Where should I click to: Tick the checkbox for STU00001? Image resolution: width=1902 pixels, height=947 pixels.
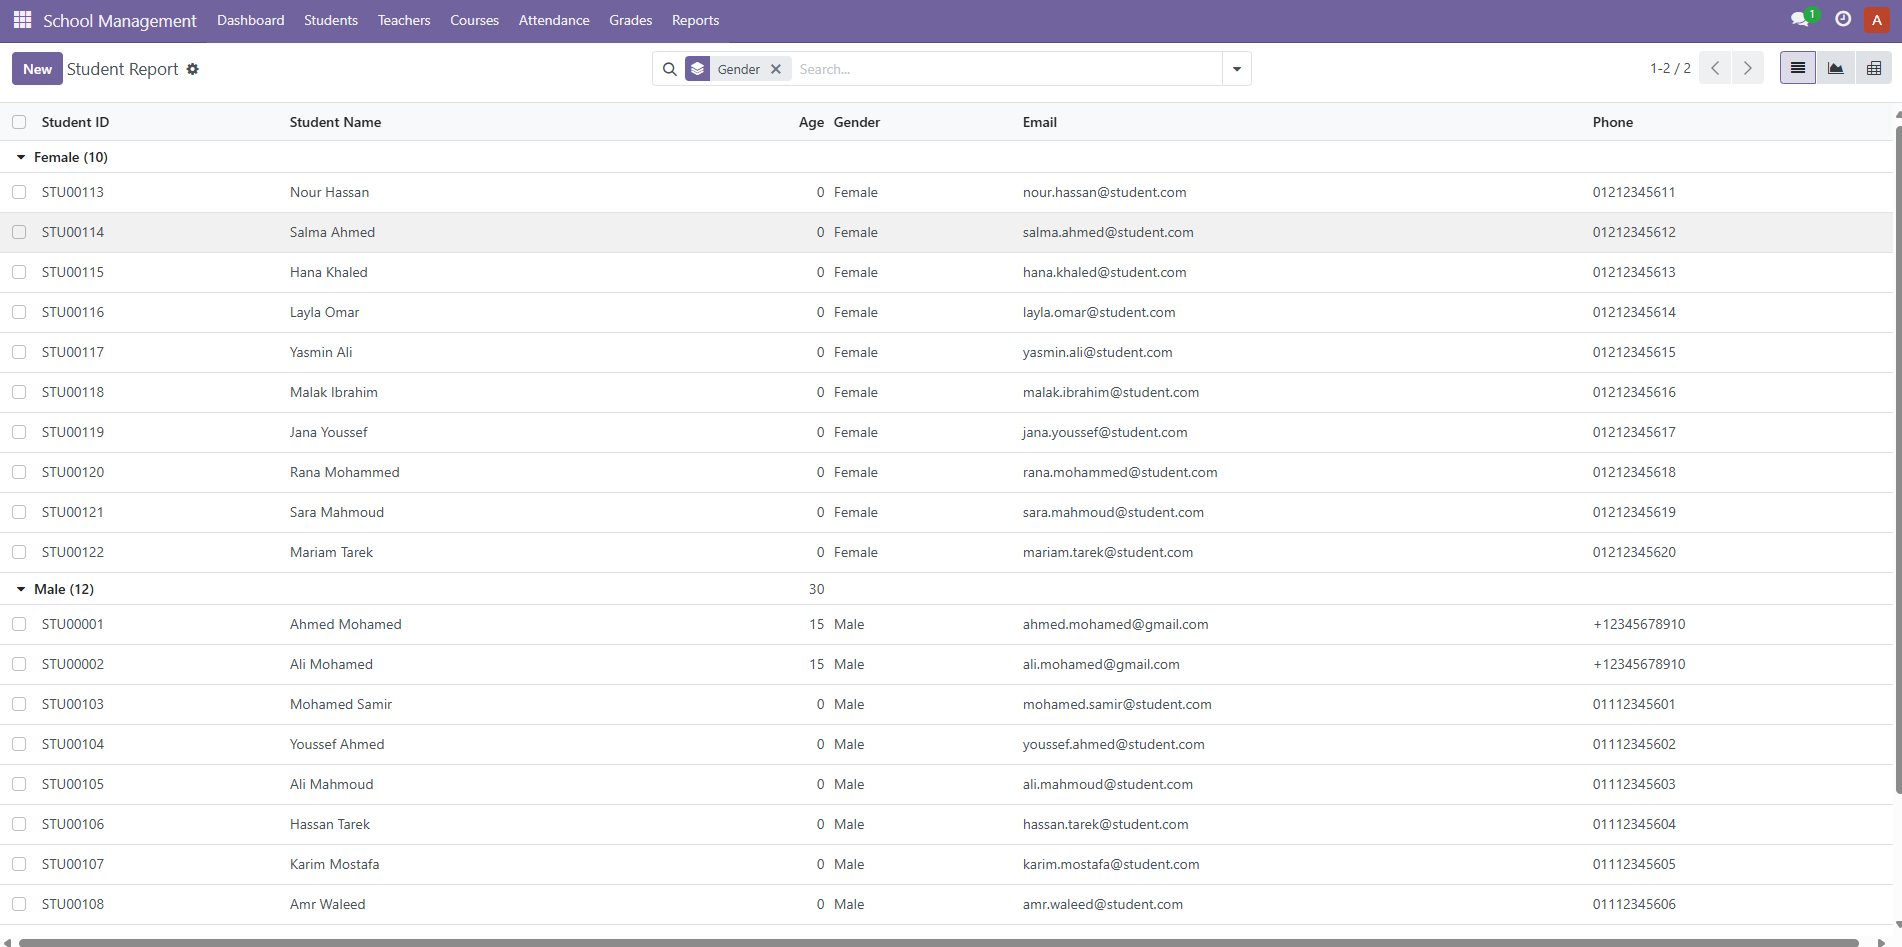point(19,624)
